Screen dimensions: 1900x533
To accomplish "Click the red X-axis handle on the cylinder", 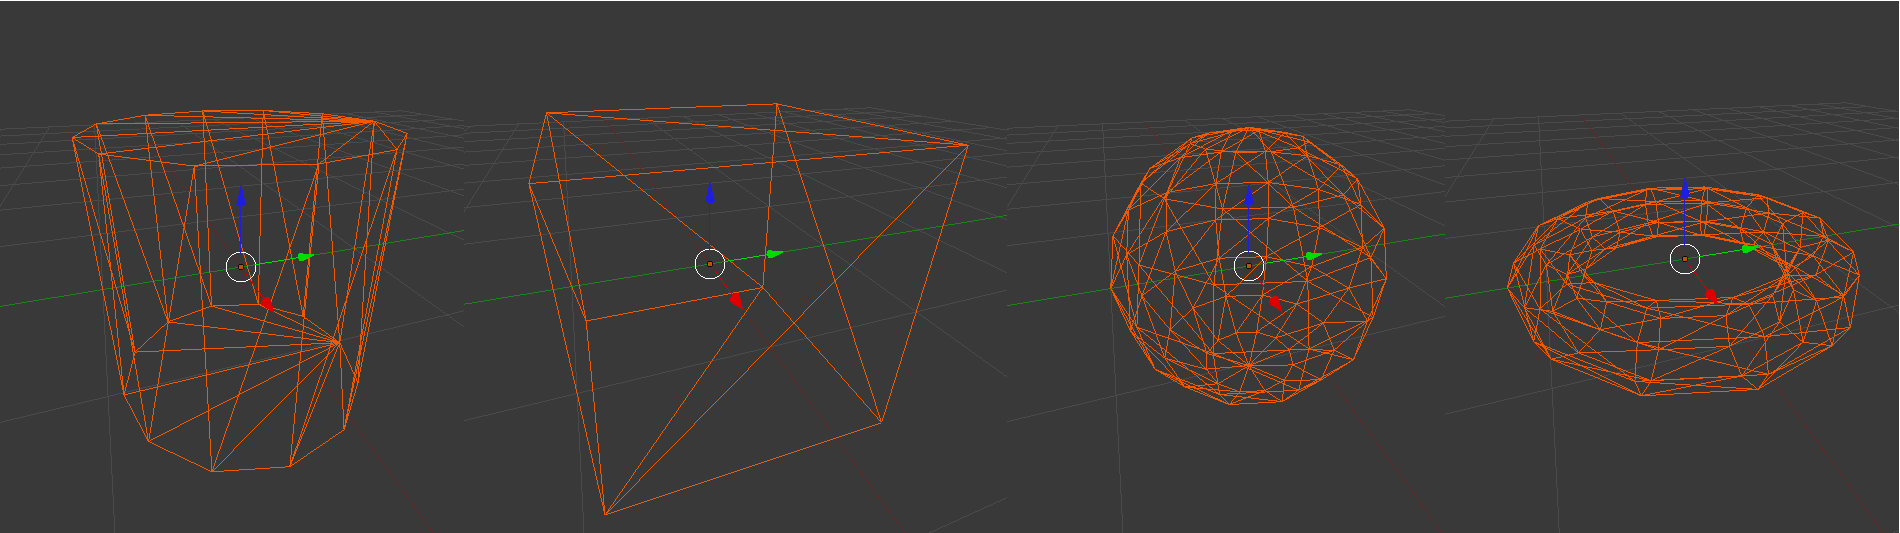I will pyautogui.click(x=267, y=303).
